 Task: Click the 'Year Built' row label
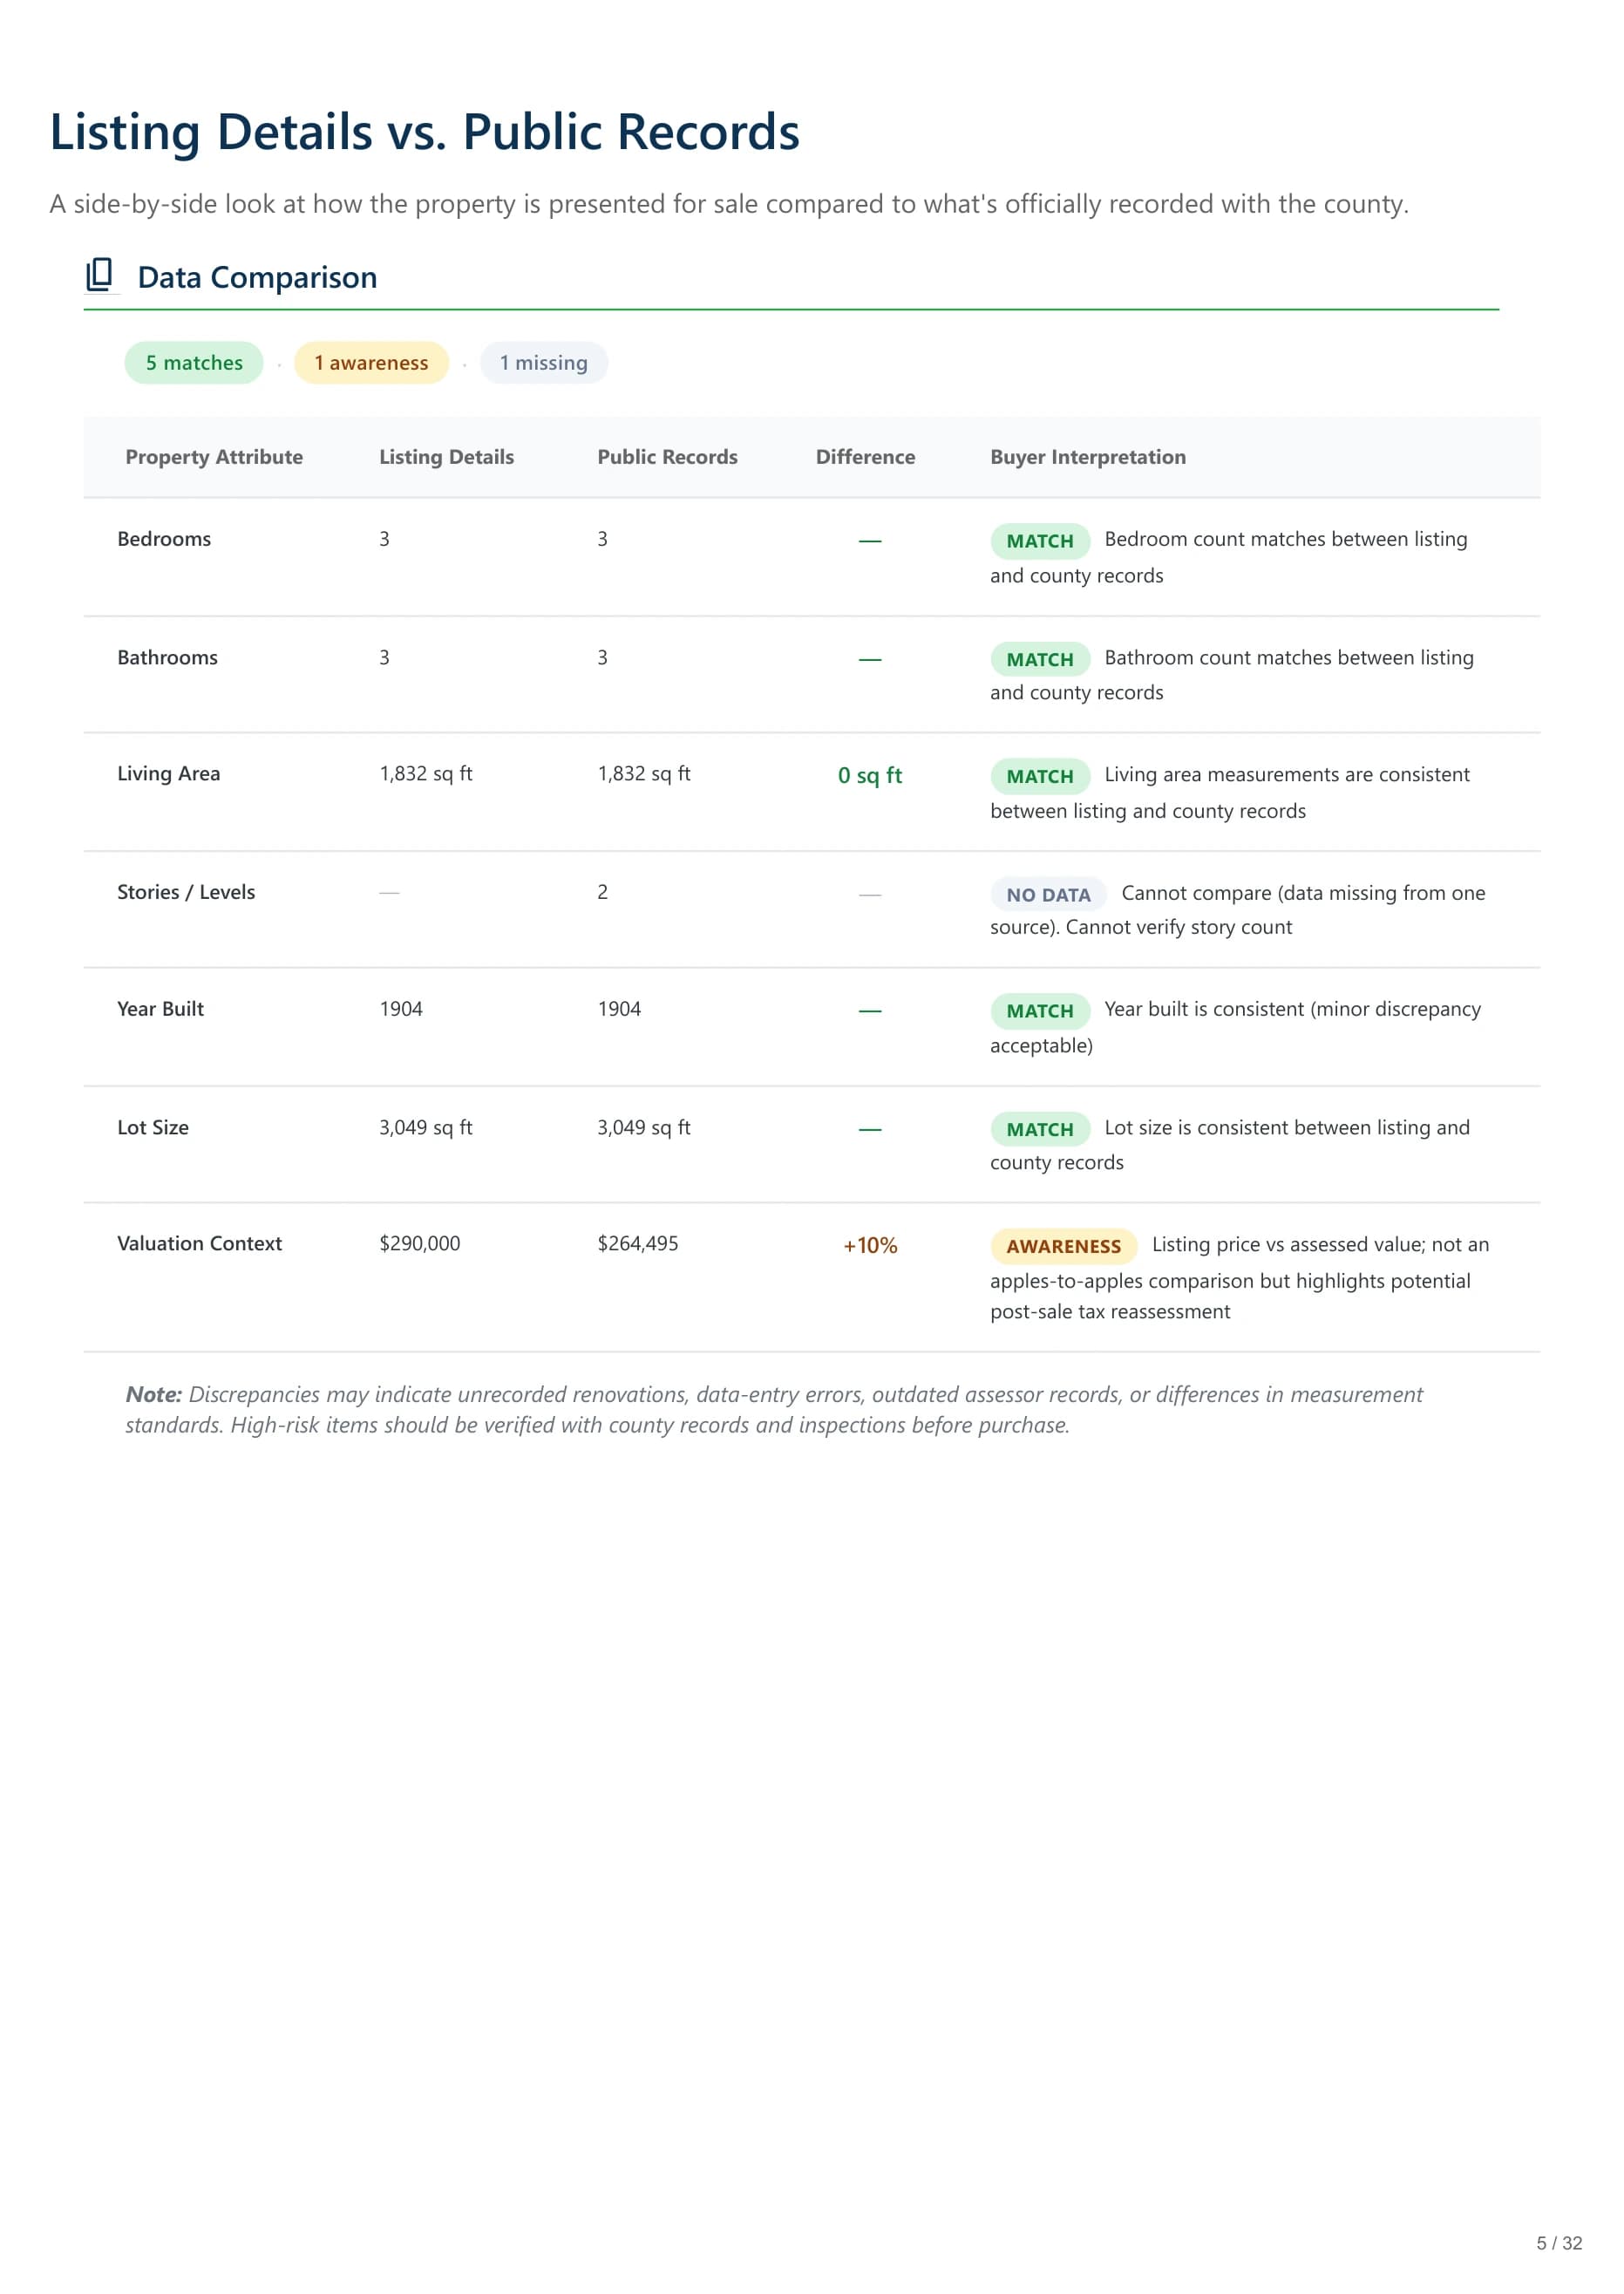[160, 1009]
